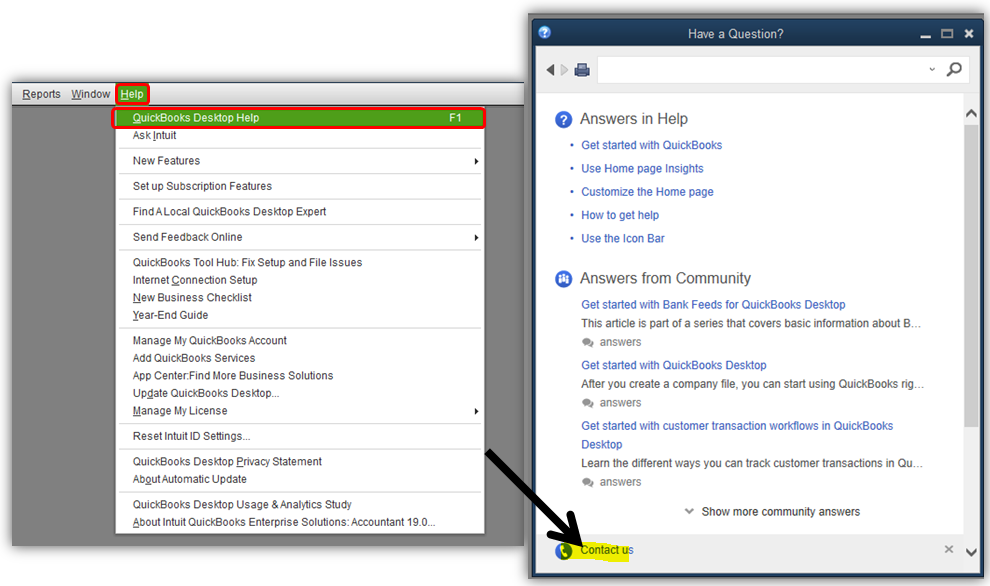Expand the New Features submenu
990x586 pixels.
tap(299, 161)
